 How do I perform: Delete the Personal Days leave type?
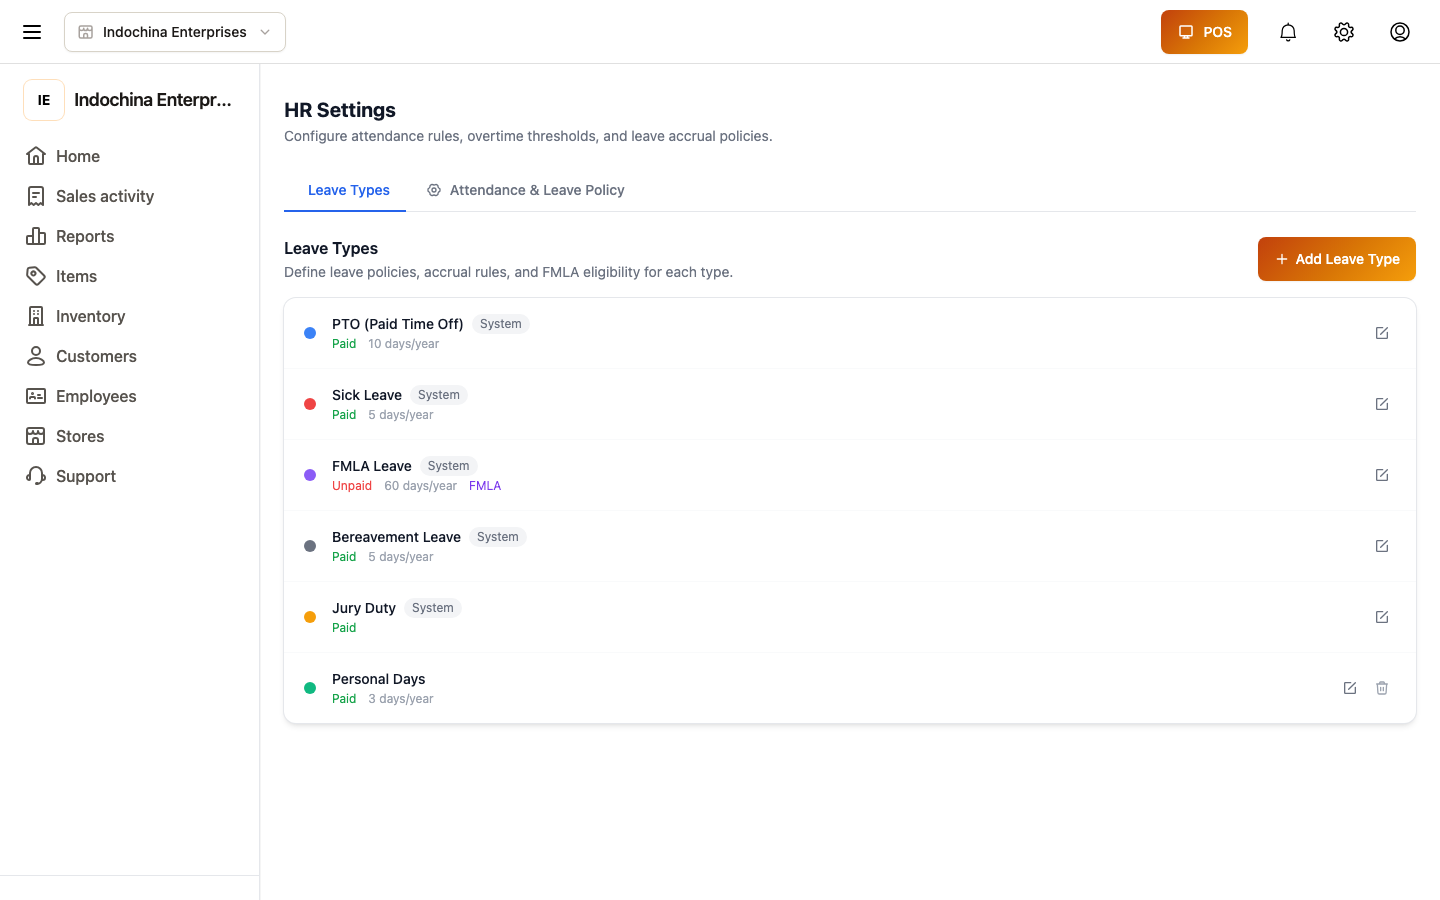pyautogui.click(x=1382, y=688)
